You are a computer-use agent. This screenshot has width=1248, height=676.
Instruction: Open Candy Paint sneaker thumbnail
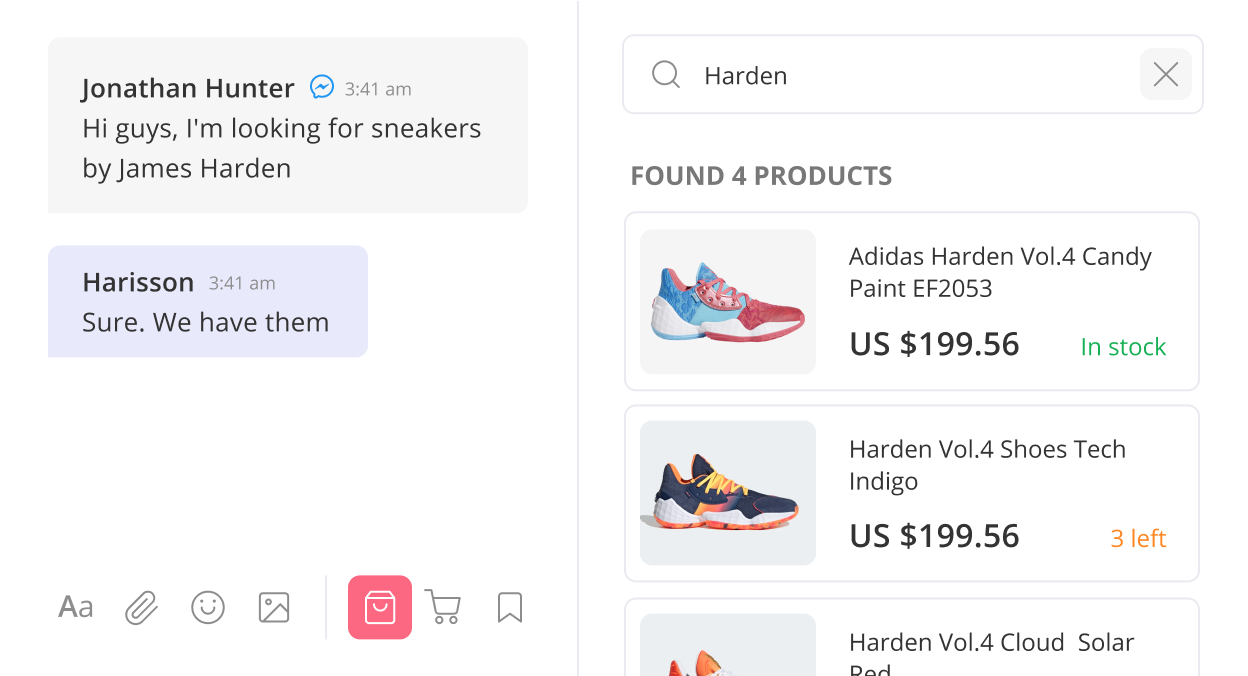click(728, 301)
